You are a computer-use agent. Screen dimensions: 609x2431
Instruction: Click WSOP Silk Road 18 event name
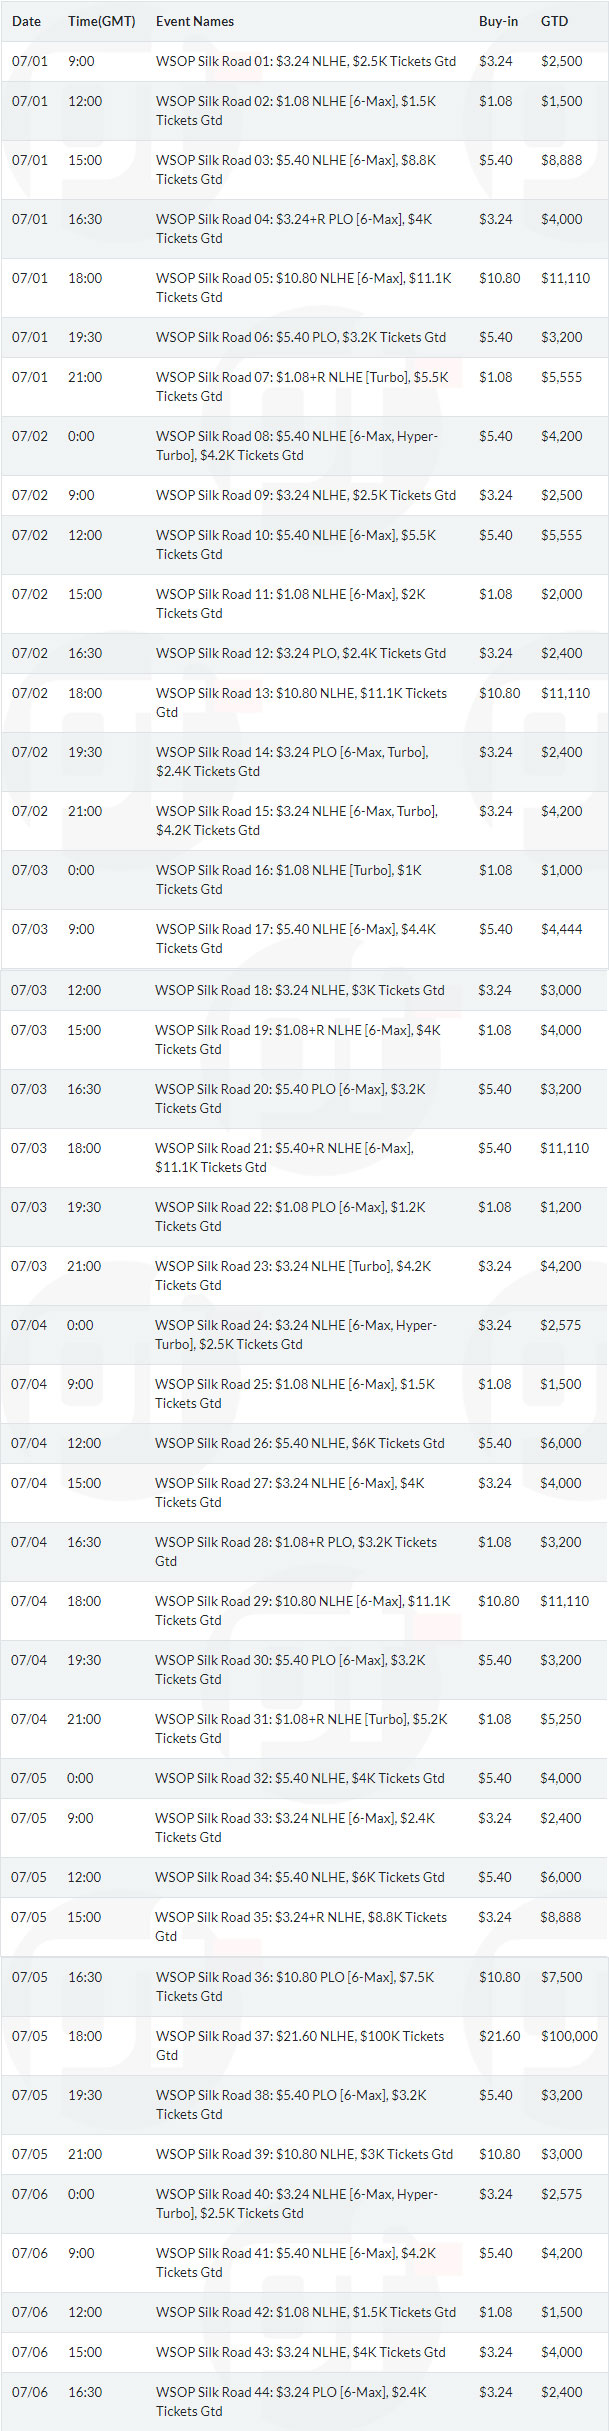click(x=300, y=990)
